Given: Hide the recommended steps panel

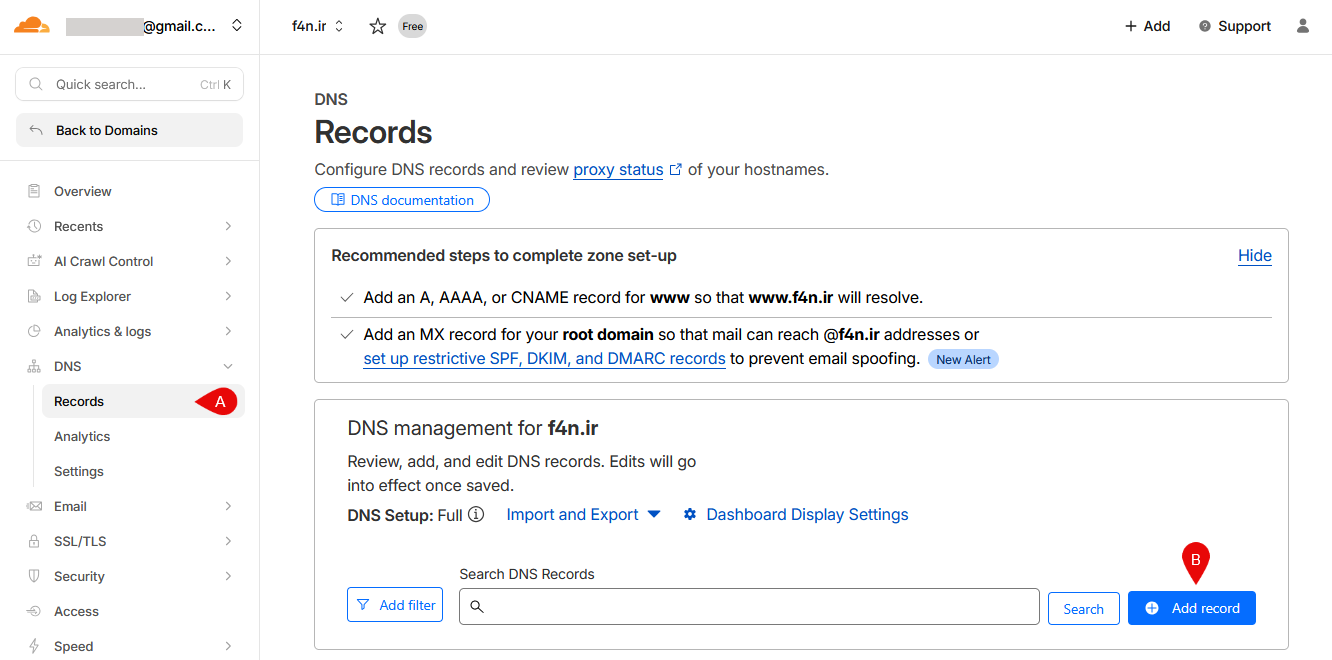Looking at the screenshot, I should pyautogui.click(x=1254, y=256).
